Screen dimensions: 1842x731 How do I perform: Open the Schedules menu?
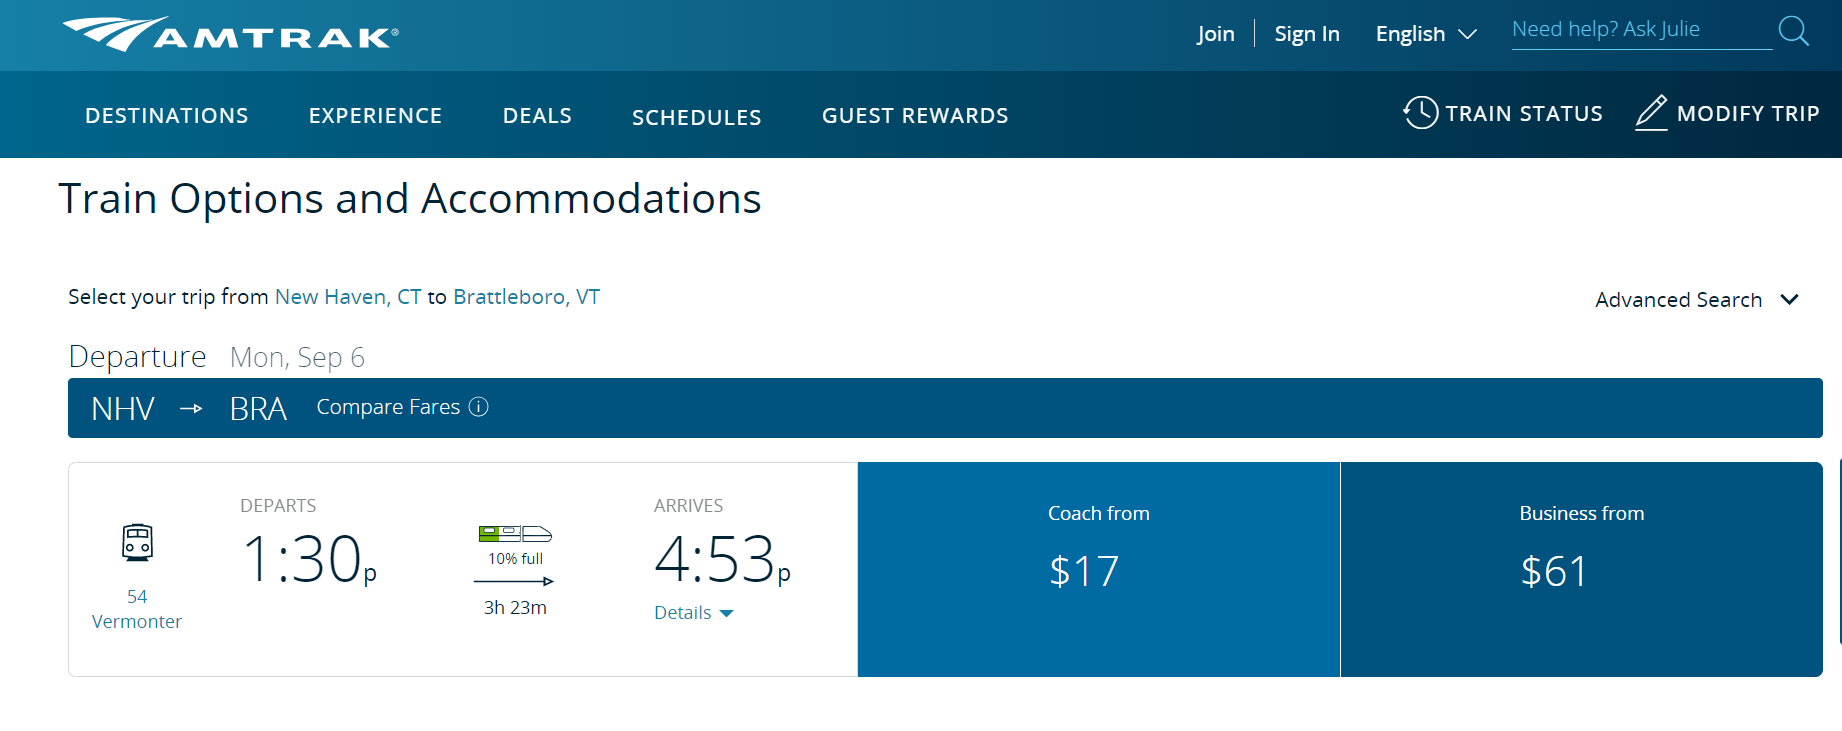pyautogui.click(x=696, y=117)
